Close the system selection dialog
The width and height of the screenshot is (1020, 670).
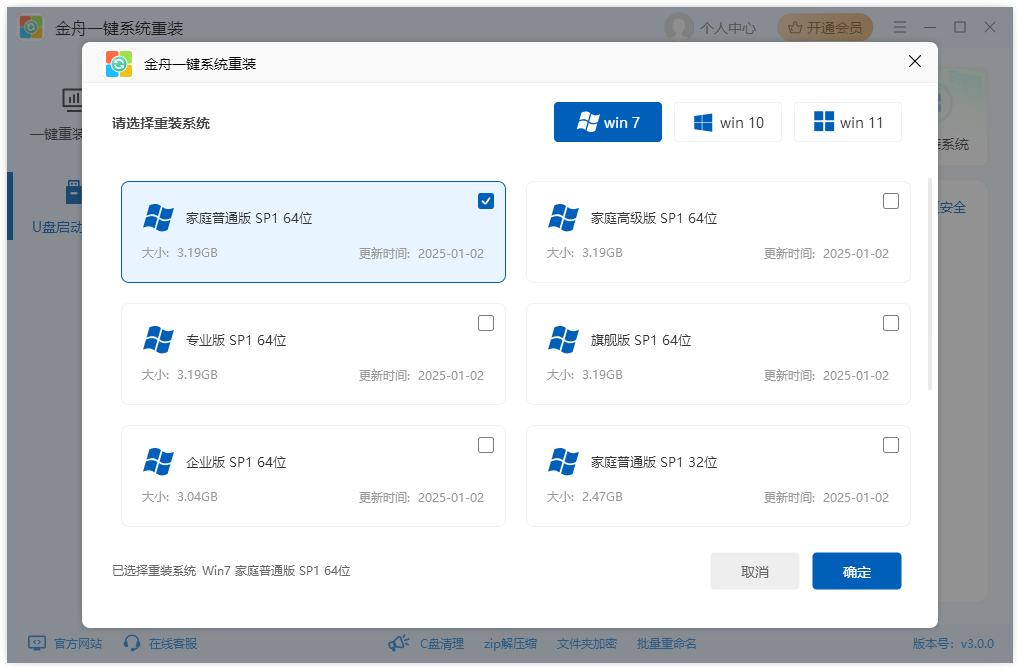tap(915, 61)
